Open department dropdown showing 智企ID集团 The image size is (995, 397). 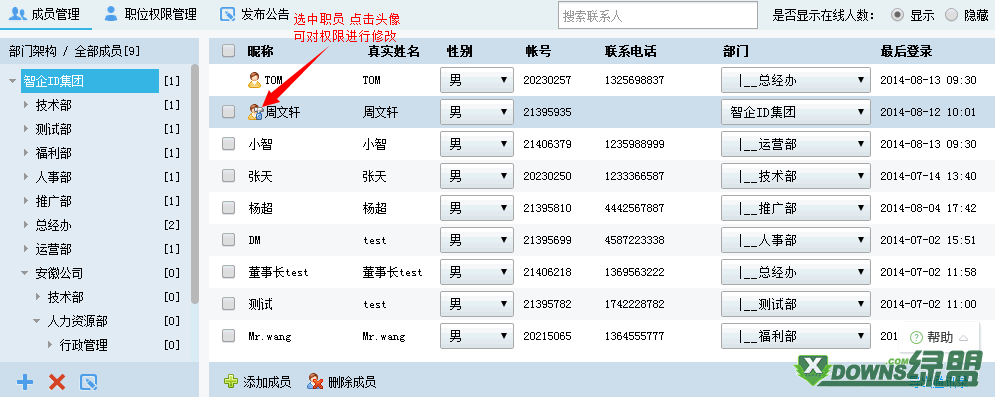[795, 112]
